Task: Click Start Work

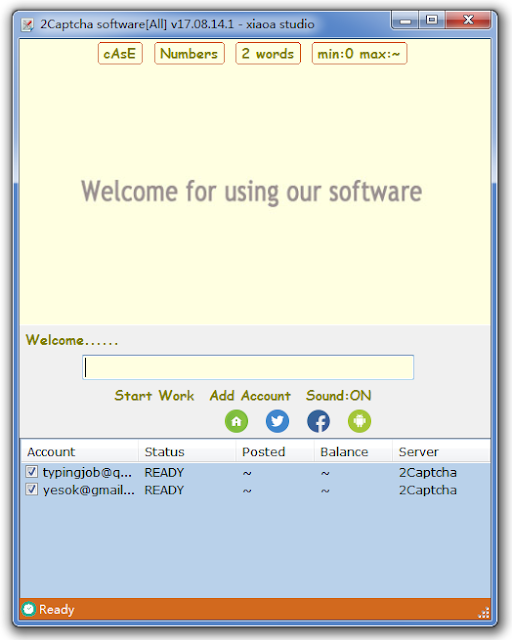Action: [x=154, y=396]
